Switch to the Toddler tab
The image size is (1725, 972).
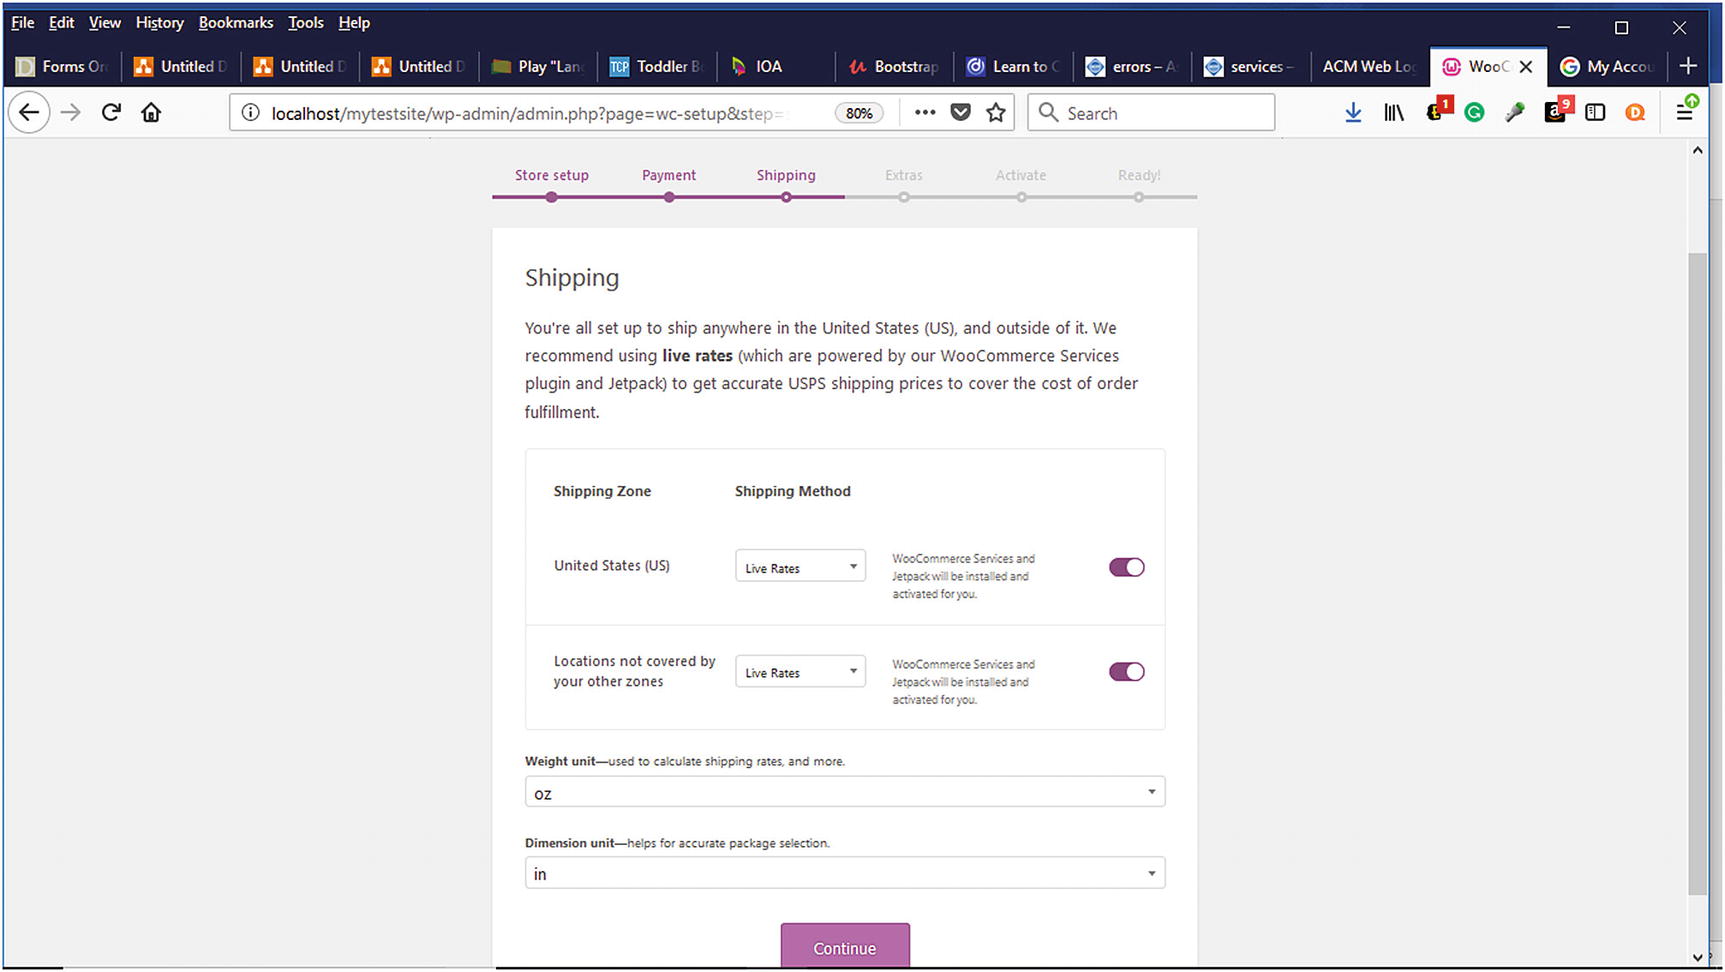tap(657, 67)
